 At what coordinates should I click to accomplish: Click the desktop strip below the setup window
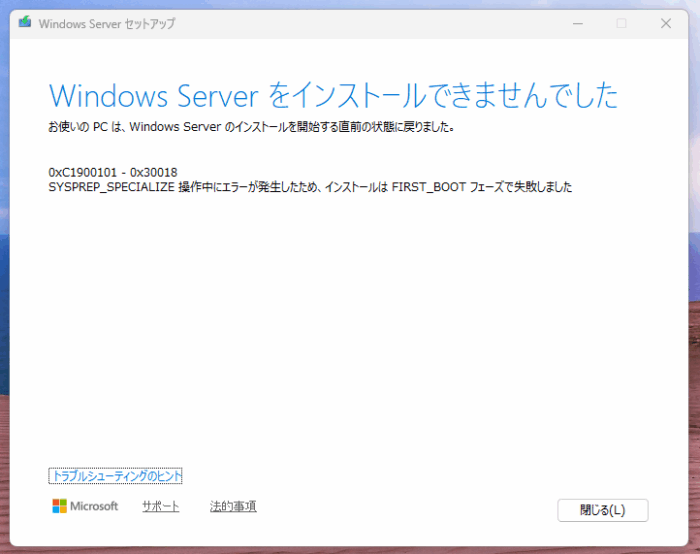[x=350, y=549]
